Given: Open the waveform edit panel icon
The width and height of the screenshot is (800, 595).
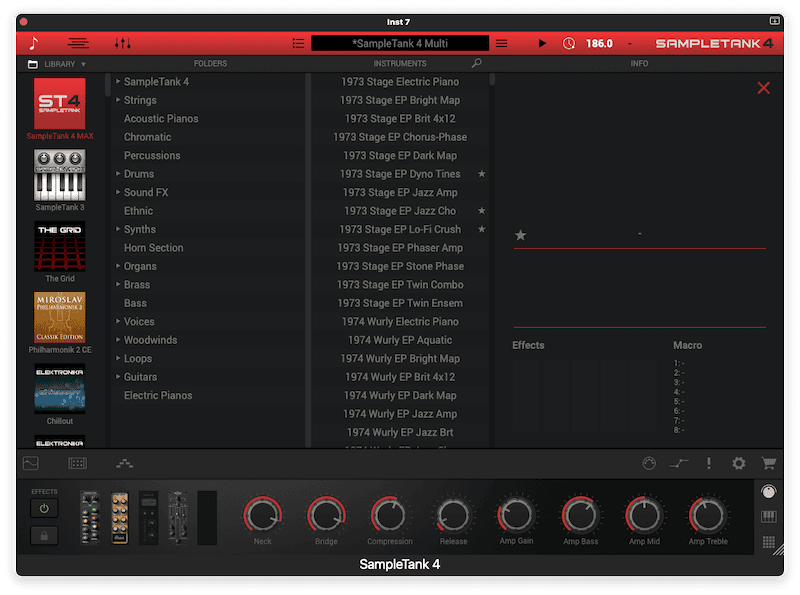Looking at the screenshot, I should click(31, 463).
